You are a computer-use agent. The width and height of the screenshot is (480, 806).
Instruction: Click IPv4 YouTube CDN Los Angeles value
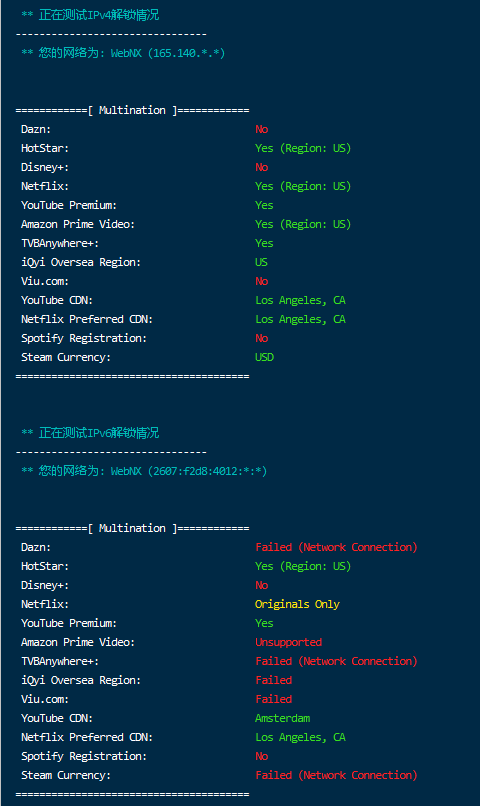(x=300, y=300)
